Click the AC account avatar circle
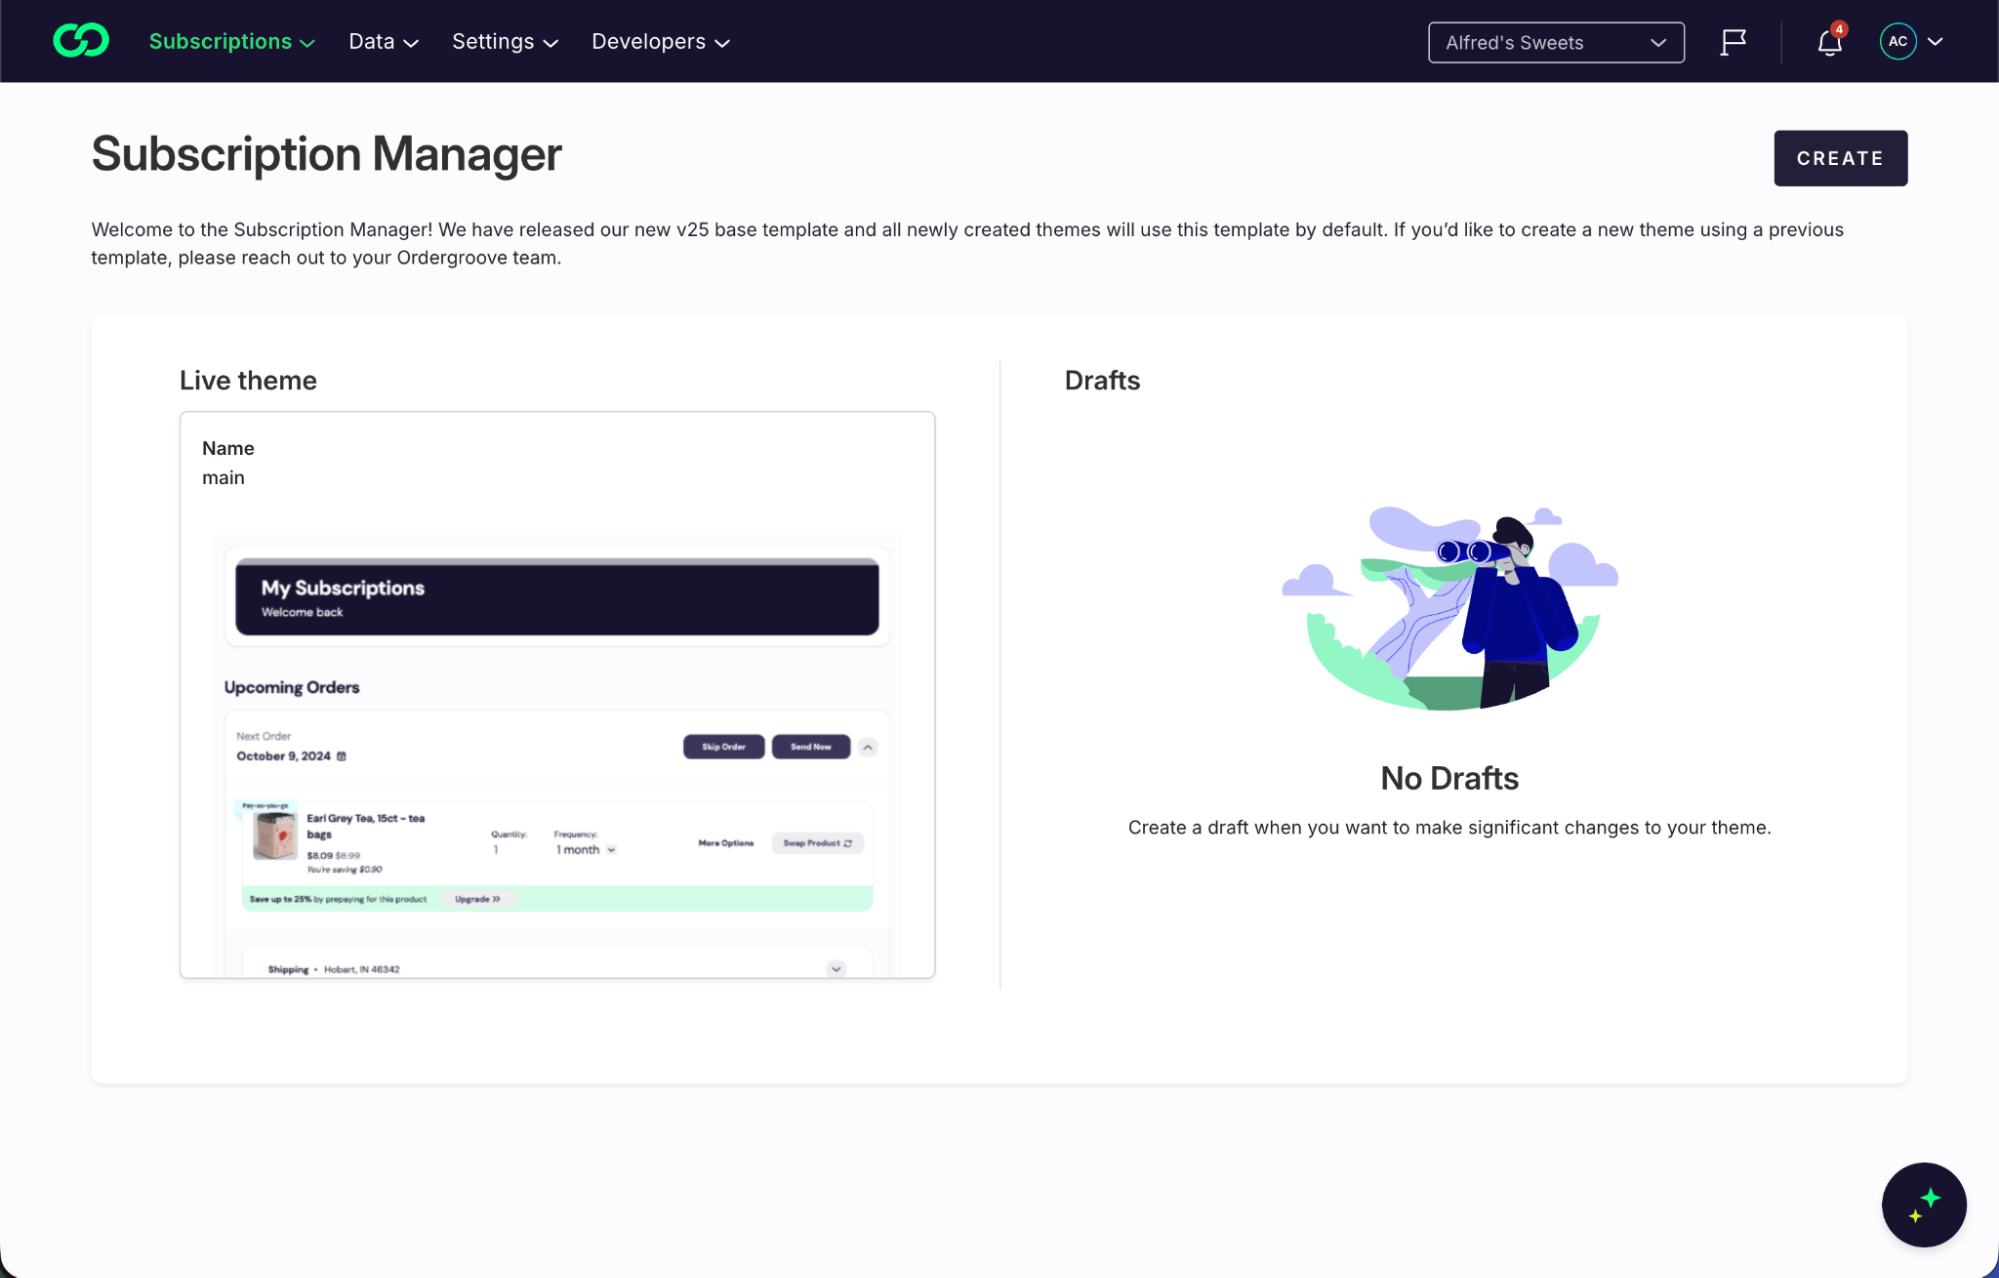 coord(1897,41)
